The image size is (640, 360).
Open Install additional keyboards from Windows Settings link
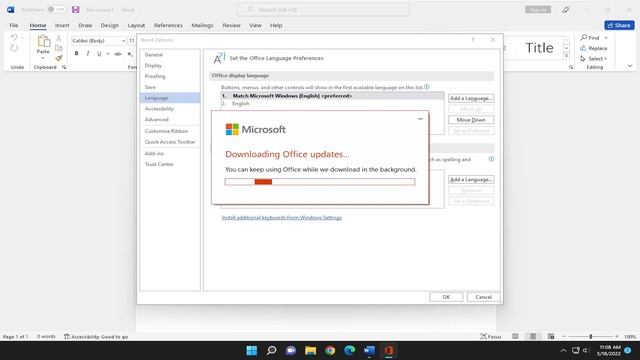[282, 218]
